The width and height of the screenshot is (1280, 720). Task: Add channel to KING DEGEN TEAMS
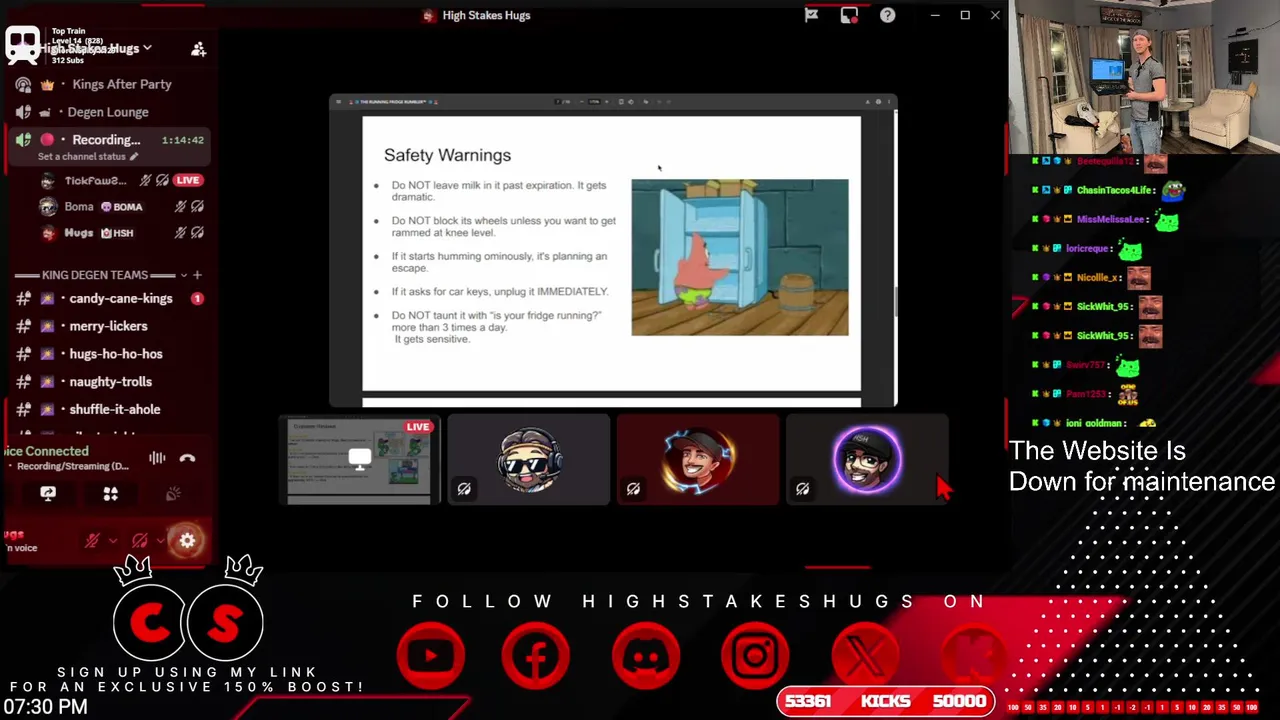coord(197,275)
